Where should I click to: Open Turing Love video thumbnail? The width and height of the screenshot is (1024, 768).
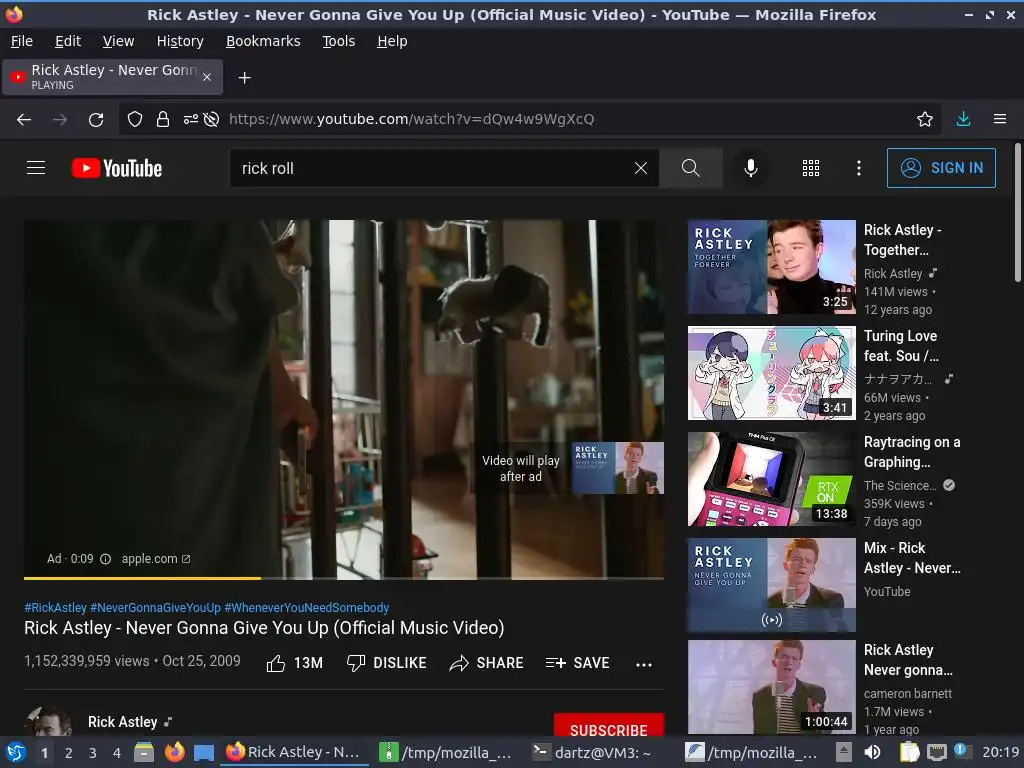[771, 372]
